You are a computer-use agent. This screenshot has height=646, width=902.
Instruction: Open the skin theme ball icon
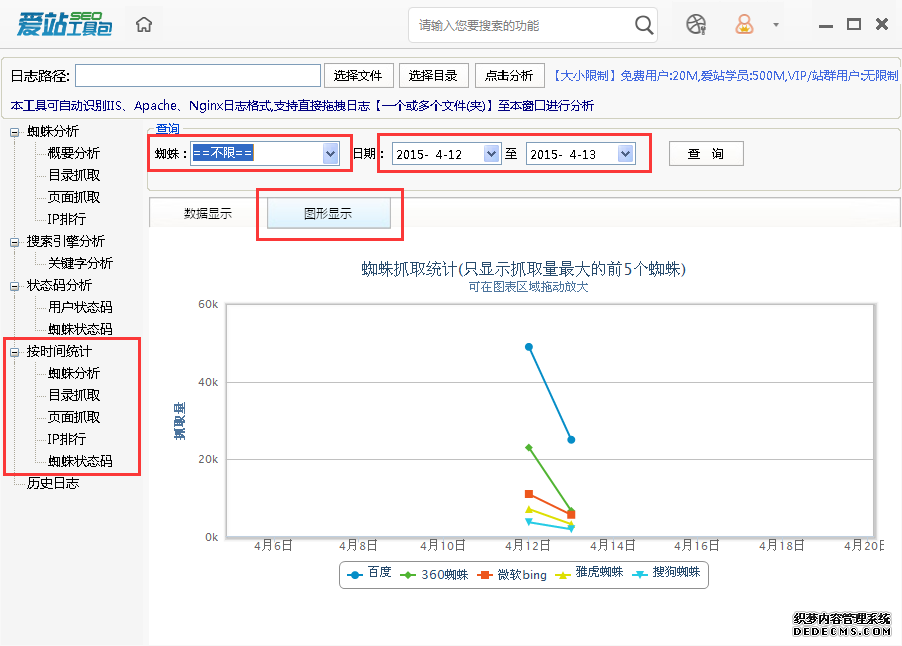click(696, 25)
